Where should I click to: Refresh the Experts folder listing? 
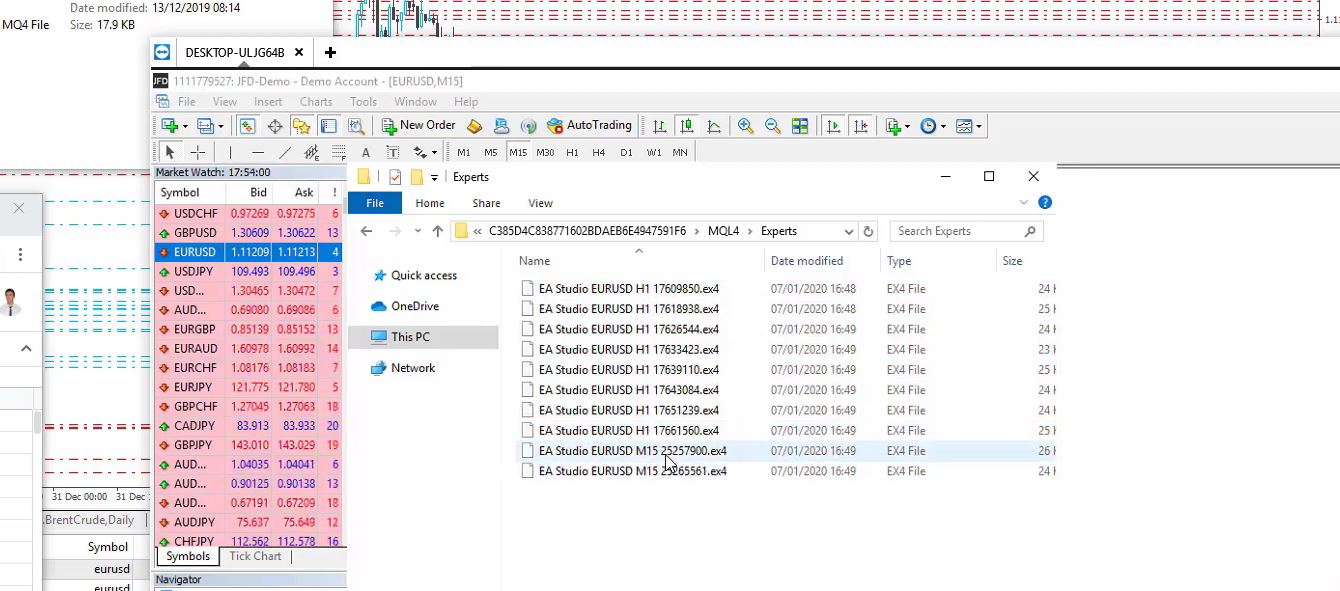pyautogui.click(x=868, y=230)
